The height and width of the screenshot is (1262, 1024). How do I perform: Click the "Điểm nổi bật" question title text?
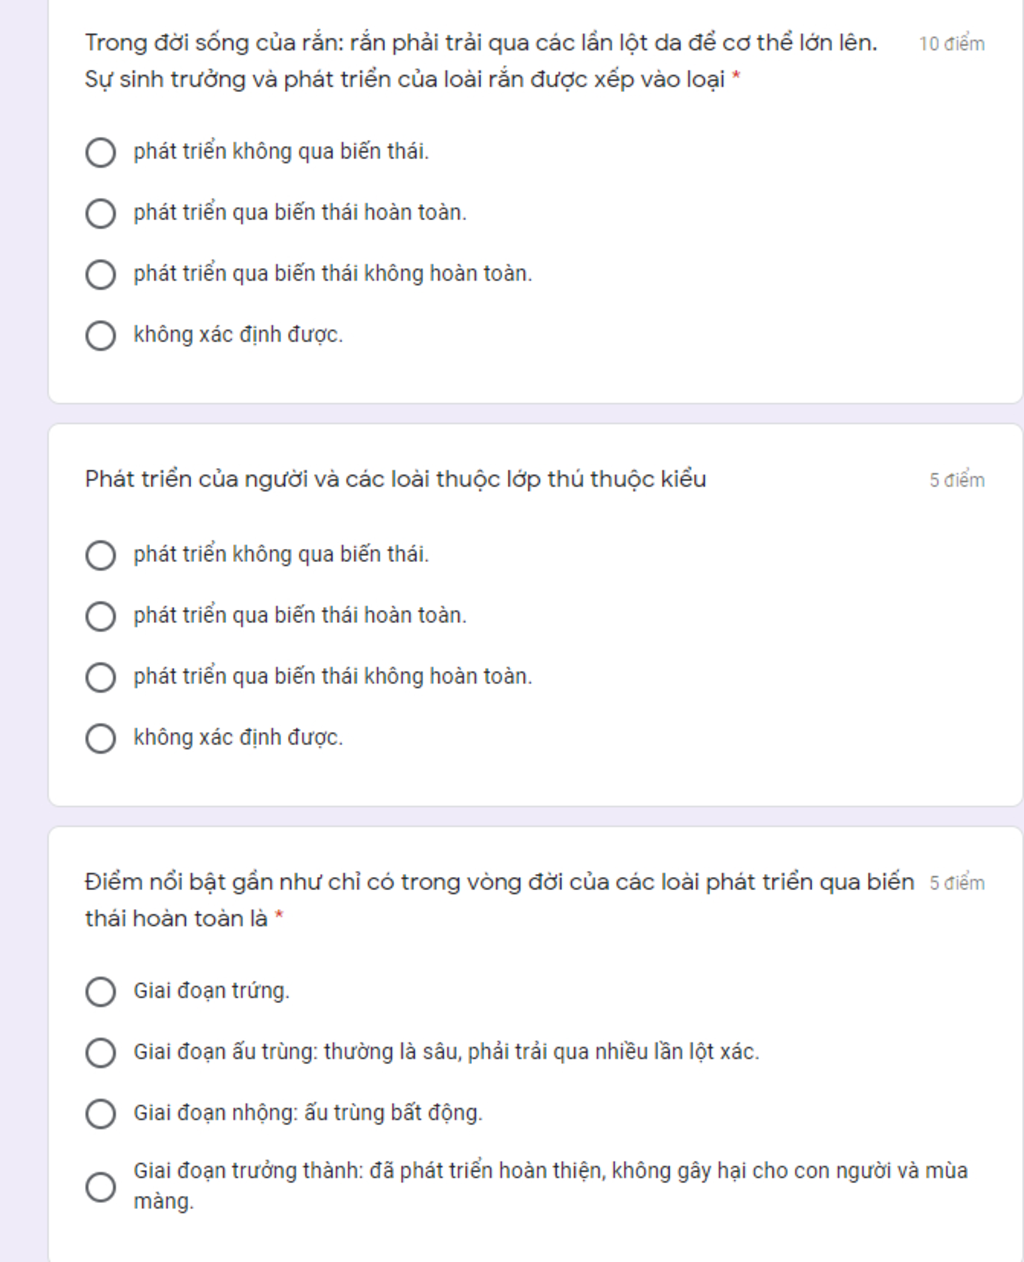tap(499, 900)
